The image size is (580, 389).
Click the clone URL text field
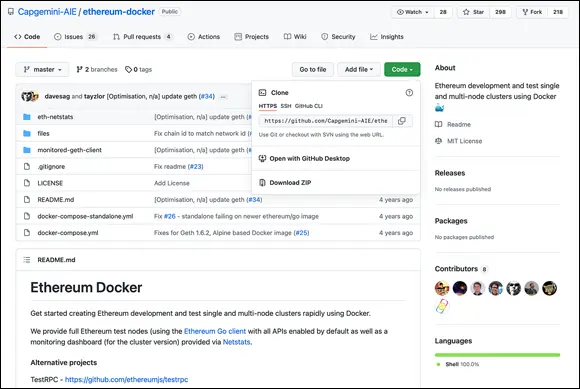click(326, 121)
